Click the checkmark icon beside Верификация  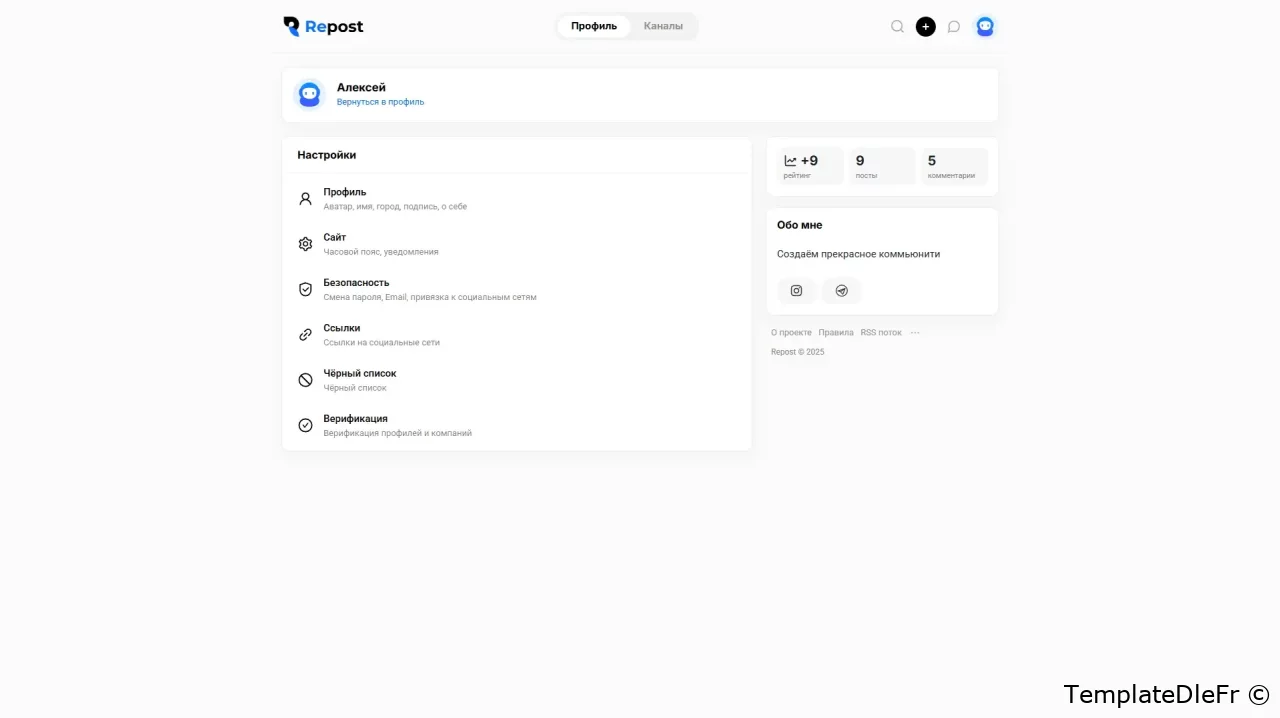click(x=305, y=425)
